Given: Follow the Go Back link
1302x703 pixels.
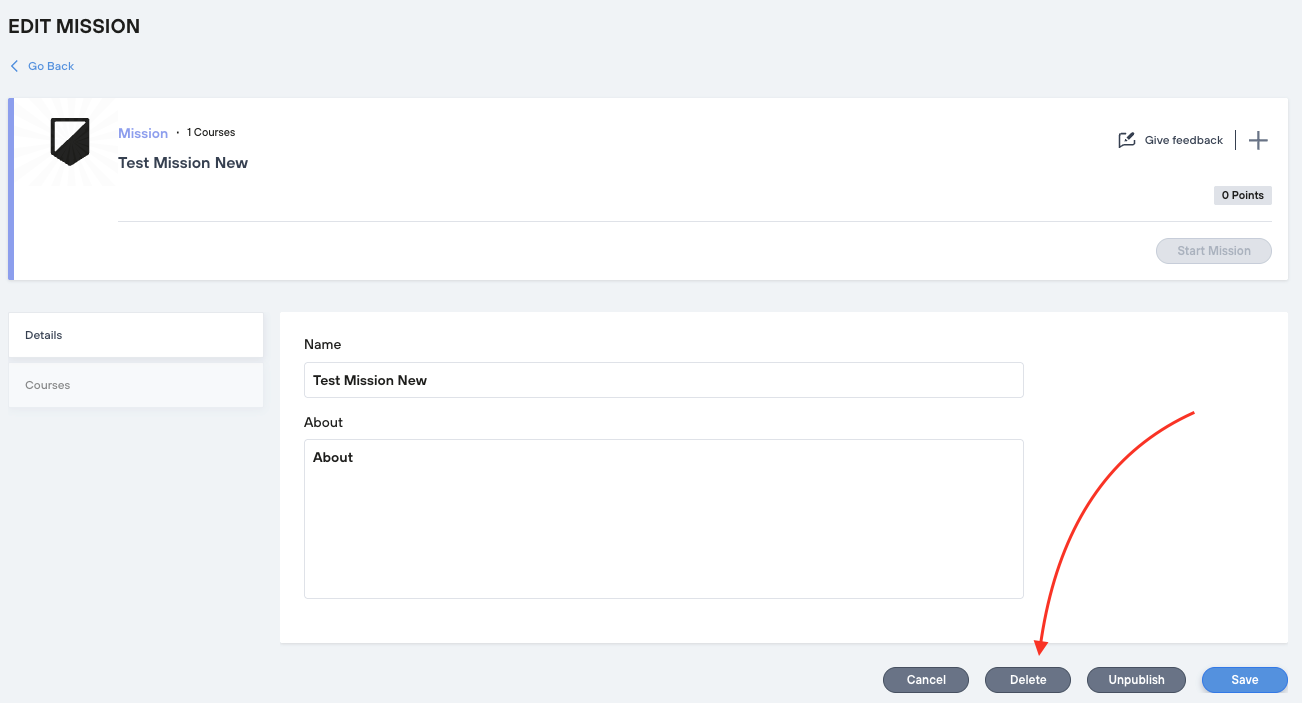Looking at the screenshot, I should coord(51,66).
